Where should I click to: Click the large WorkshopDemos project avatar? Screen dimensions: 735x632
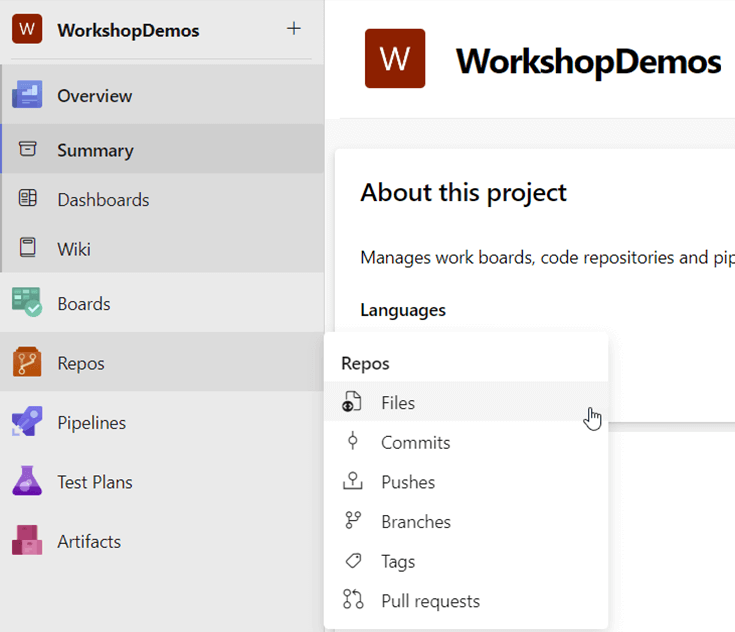[395, 59]
